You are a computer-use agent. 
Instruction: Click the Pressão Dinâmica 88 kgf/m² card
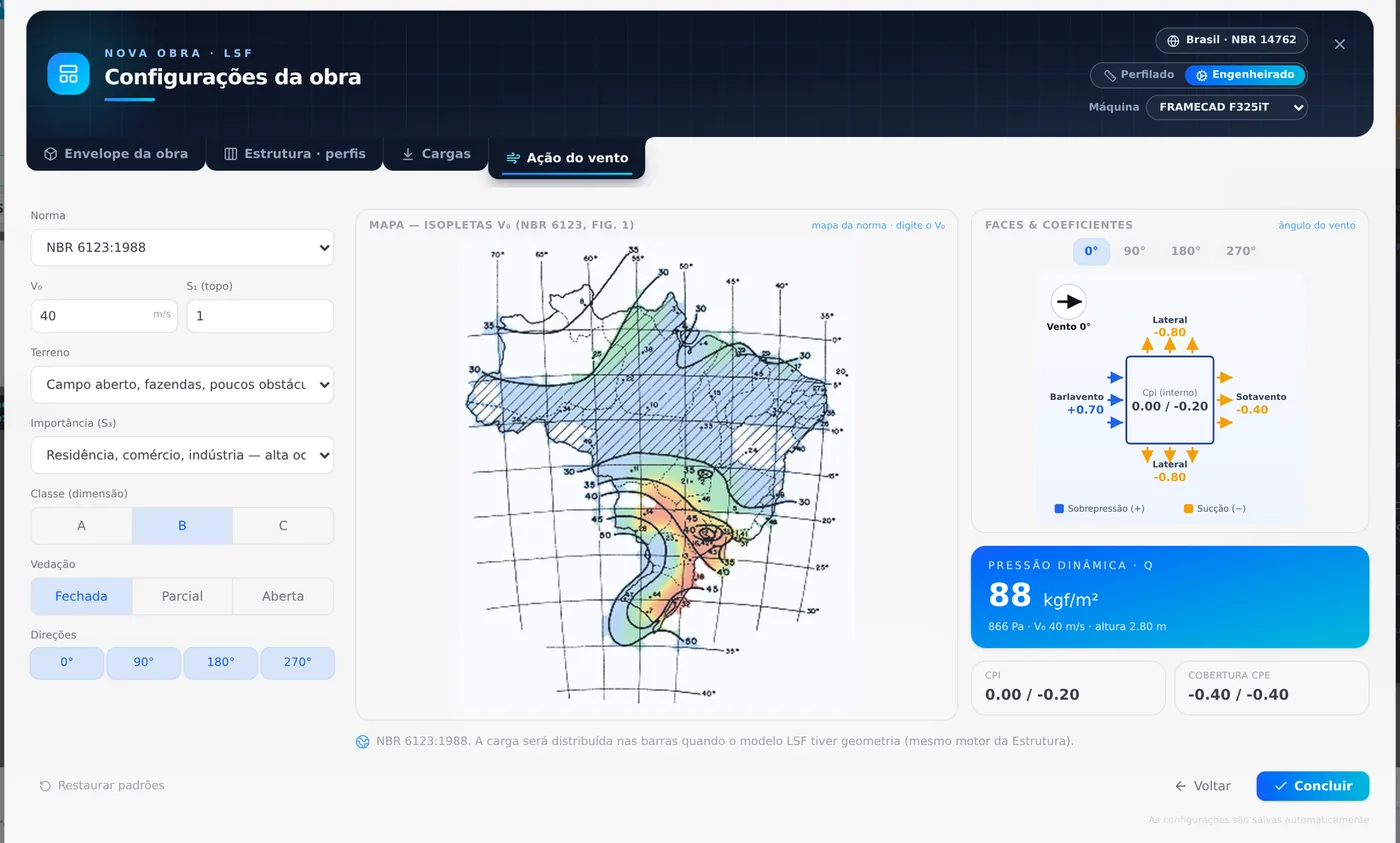(1170, 597)
